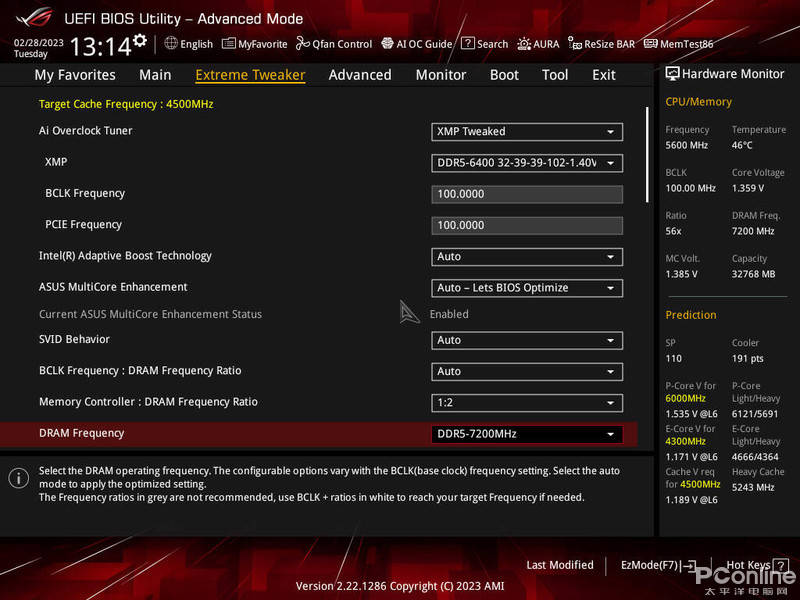Screen dimensions: 800x600
Task: Click Last Modified at the bottom
Action: click(x=559, y=565)
